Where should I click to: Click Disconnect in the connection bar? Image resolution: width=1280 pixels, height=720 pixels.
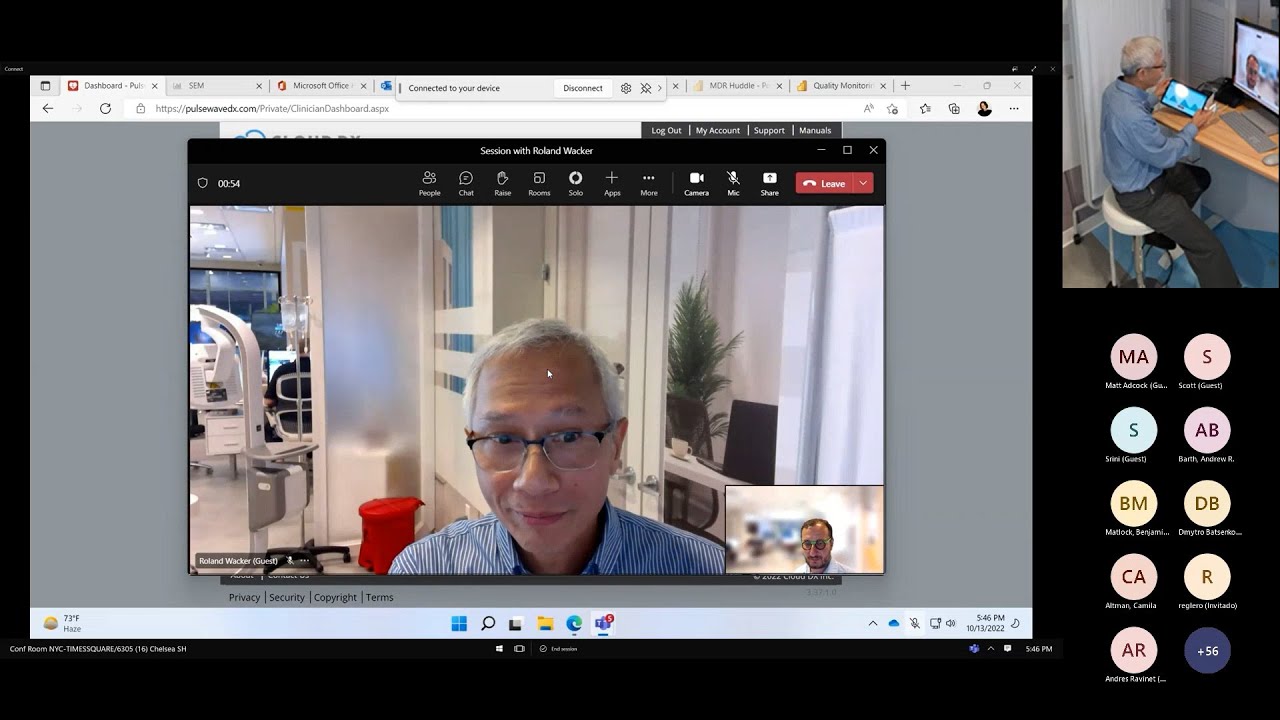pos(583,88)
